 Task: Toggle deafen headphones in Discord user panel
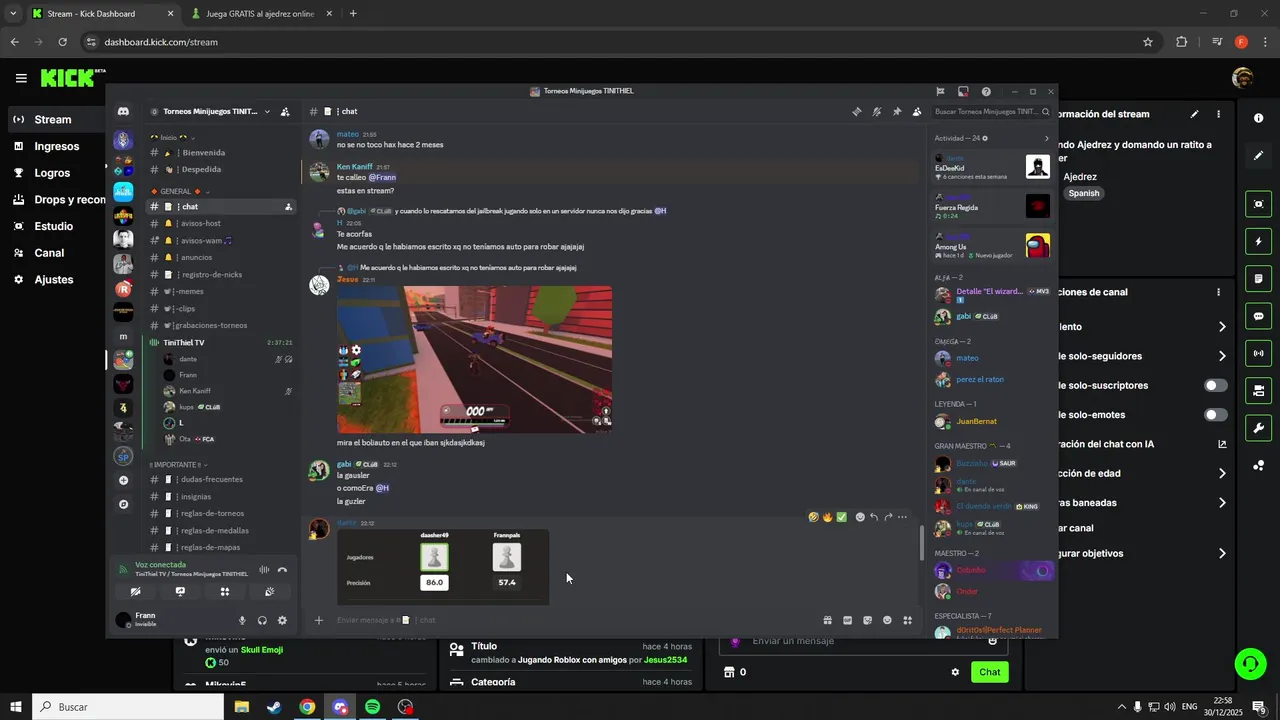coord(262,620)
